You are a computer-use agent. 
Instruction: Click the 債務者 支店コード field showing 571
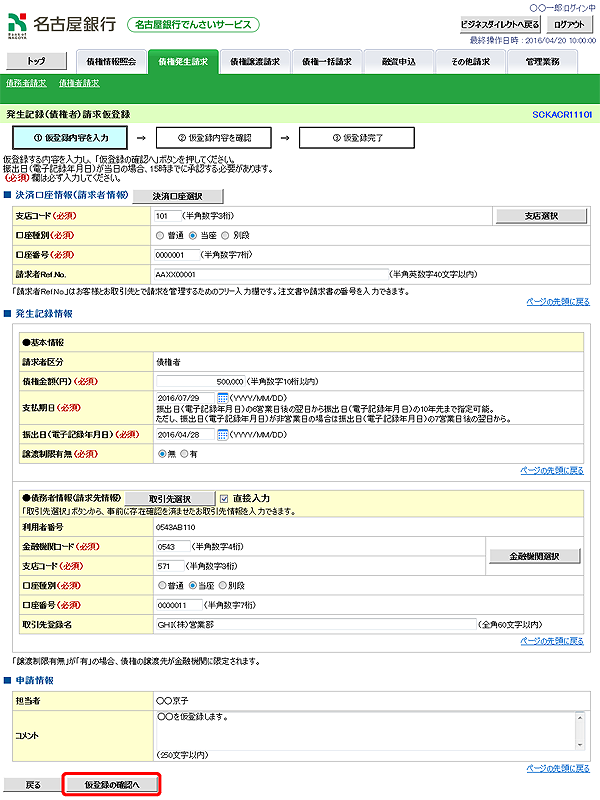click(170, 566)
